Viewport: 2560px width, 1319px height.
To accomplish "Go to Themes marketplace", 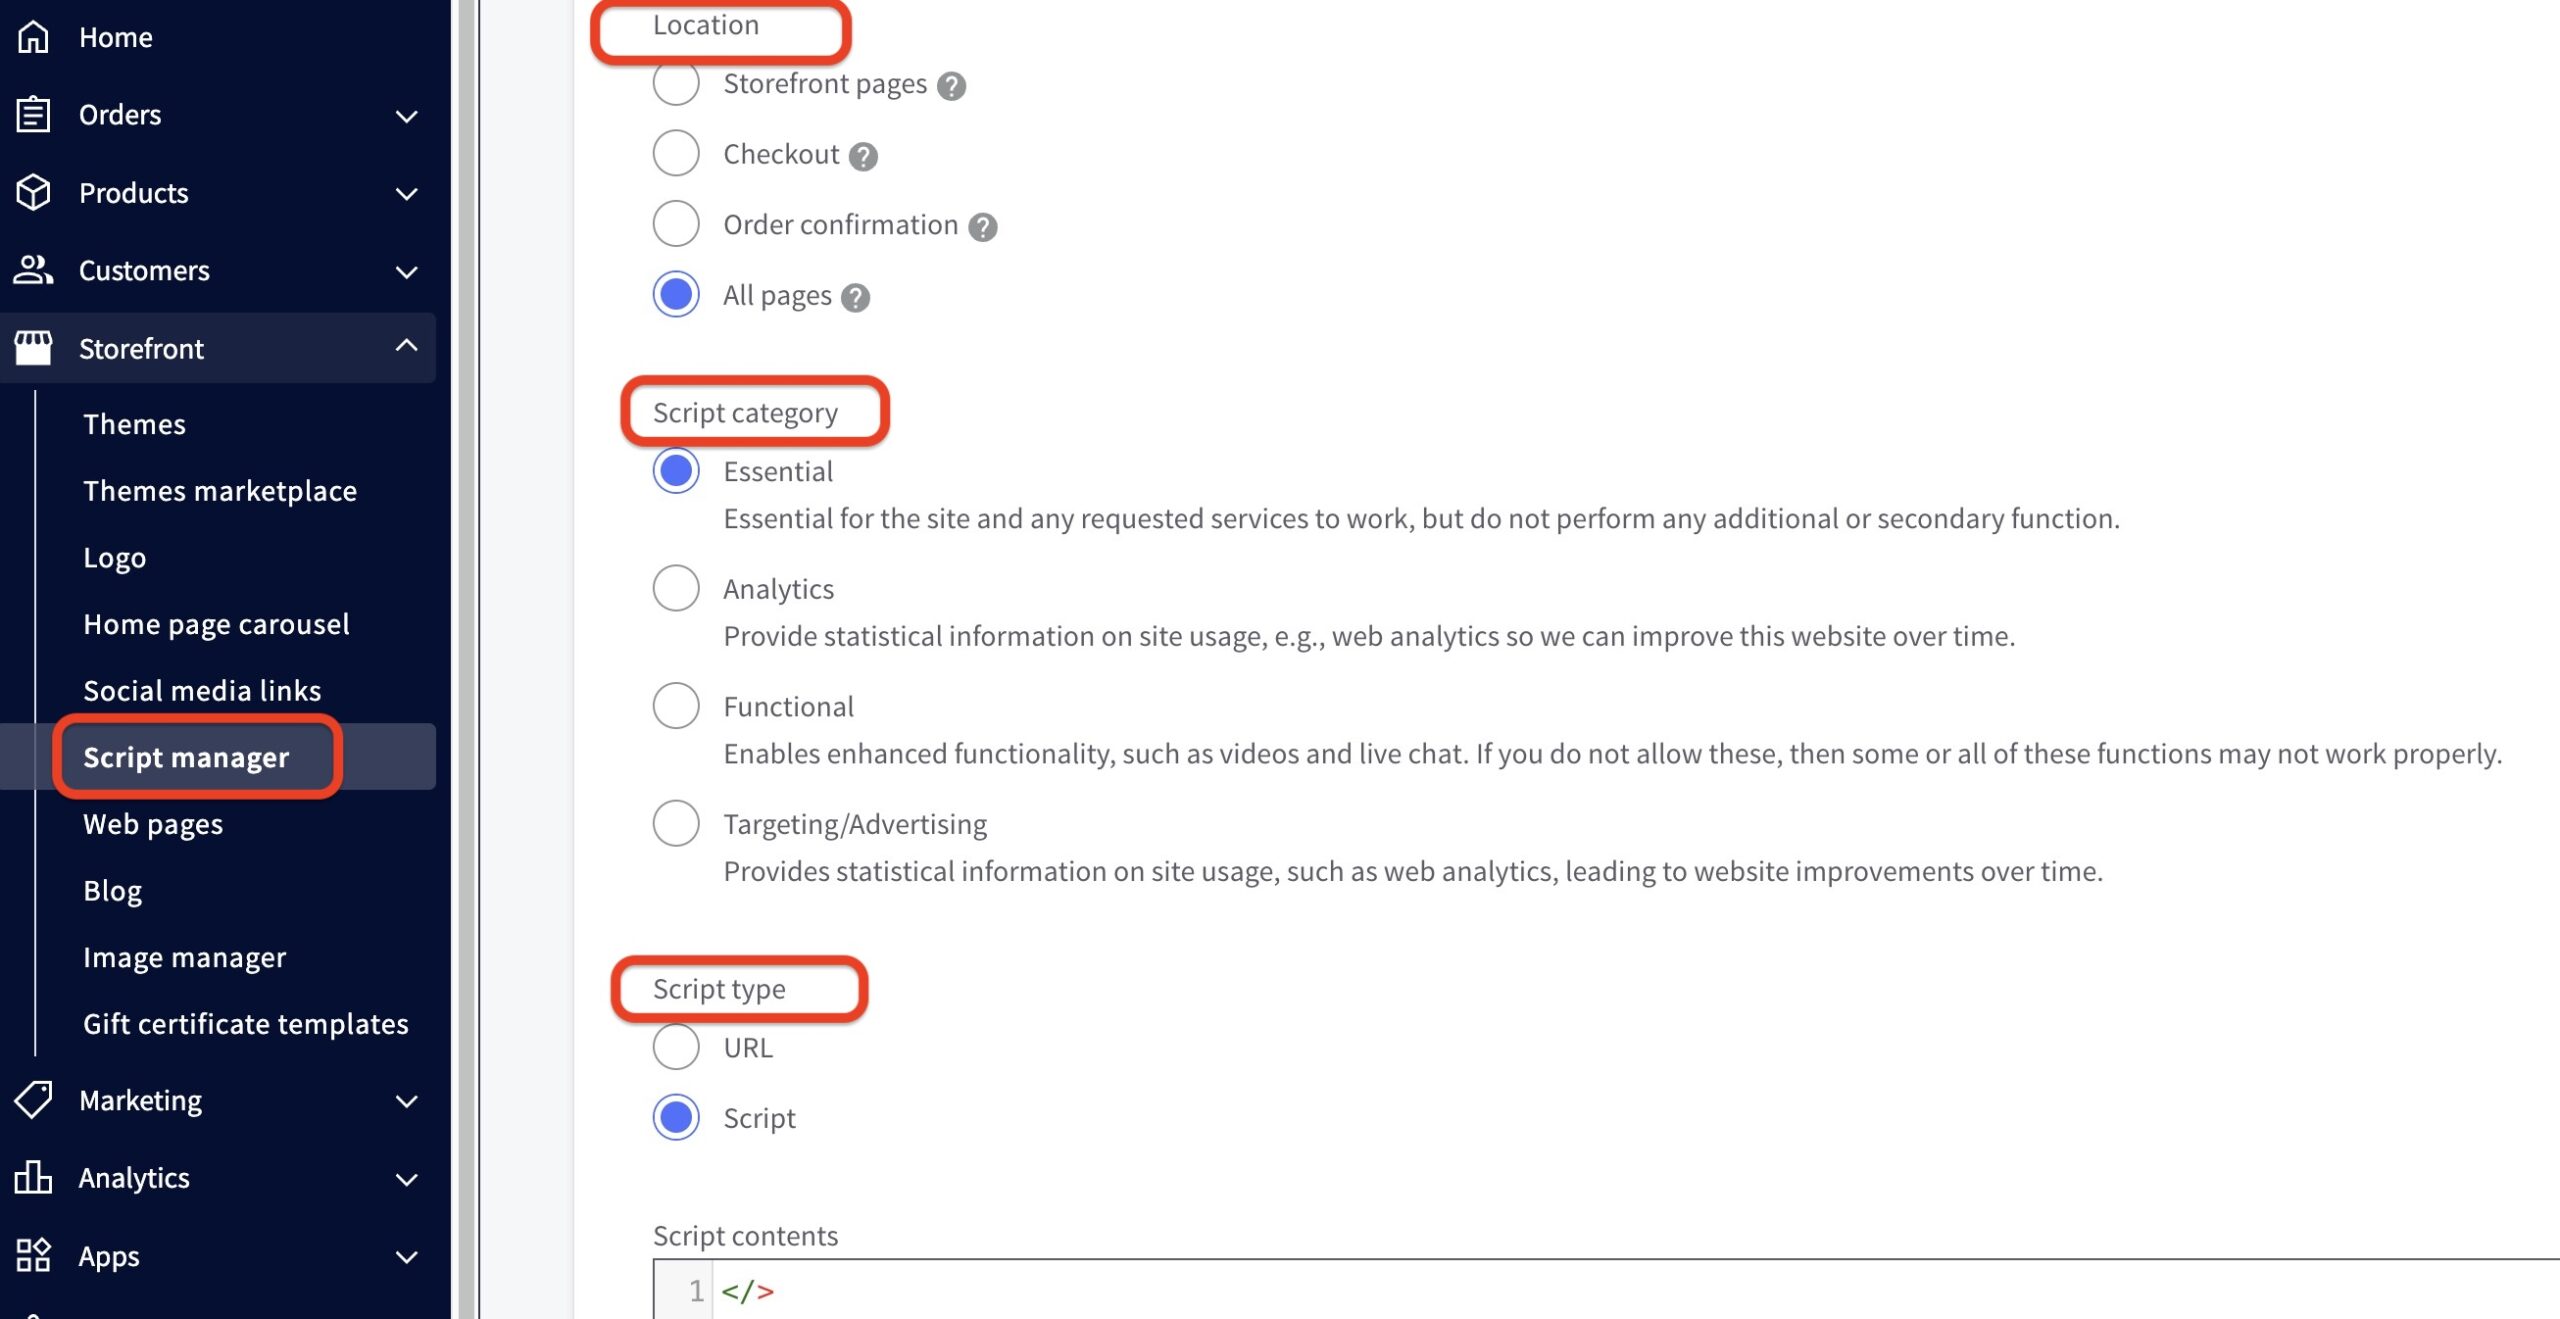I will click(220, 490).
